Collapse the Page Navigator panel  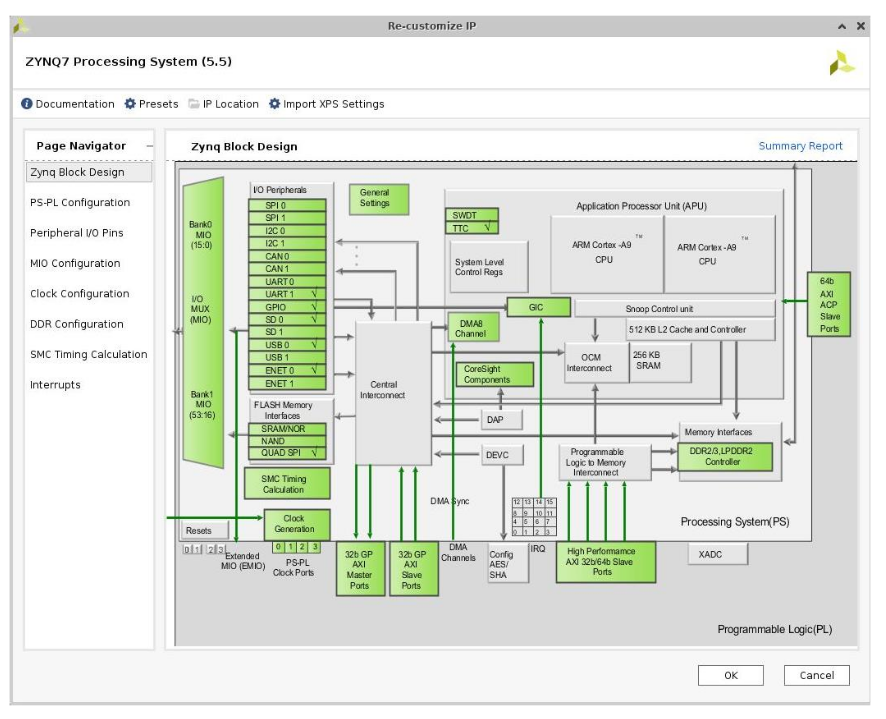click(x=149, y=146)
